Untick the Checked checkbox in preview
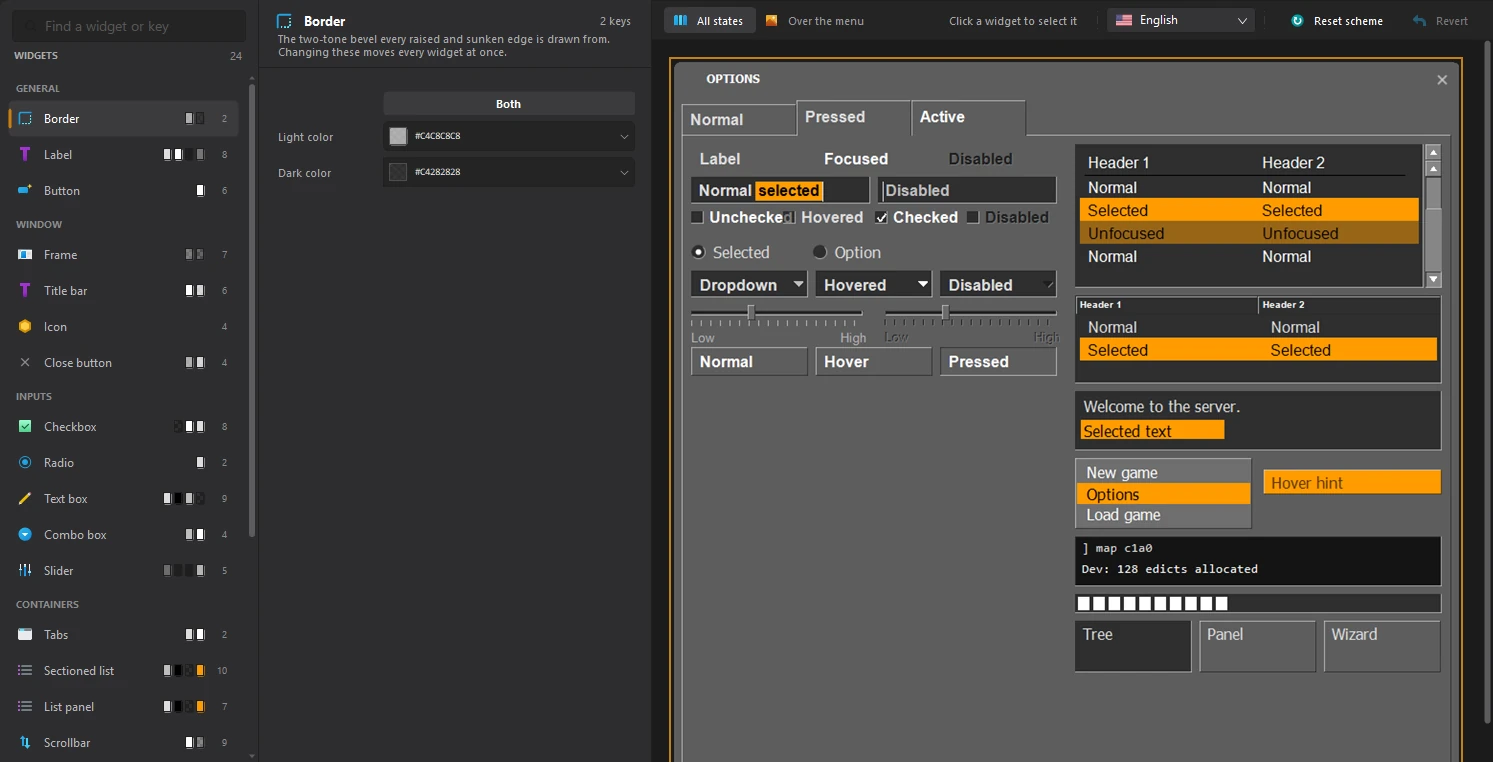This screenshot has height=762, width=1493. (881, 217)
